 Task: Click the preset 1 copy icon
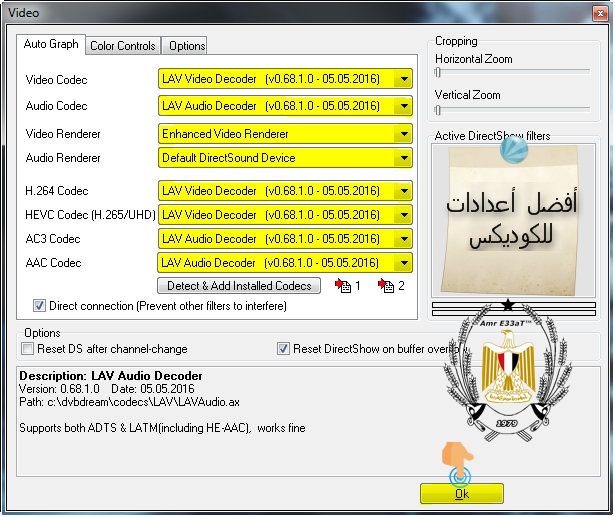tap(343, 286)
